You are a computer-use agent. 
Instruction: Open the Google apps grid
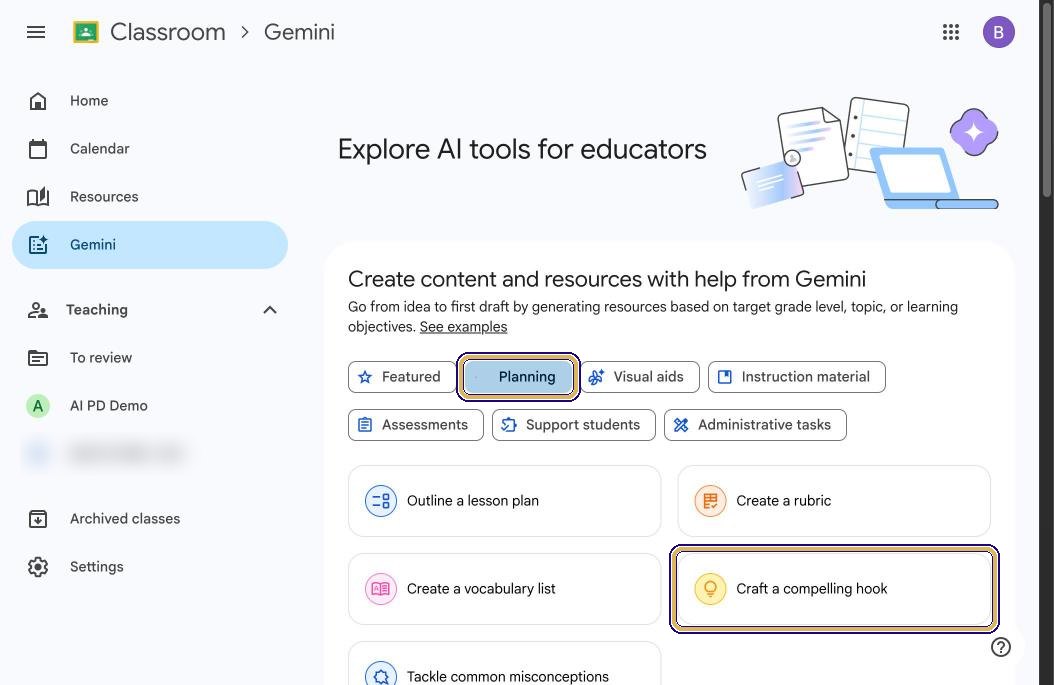coord(950,32)
